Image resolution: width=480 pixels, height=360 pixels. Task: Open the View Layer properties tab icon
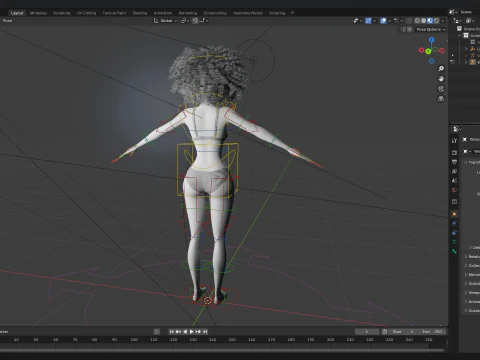tap(454, 171)
